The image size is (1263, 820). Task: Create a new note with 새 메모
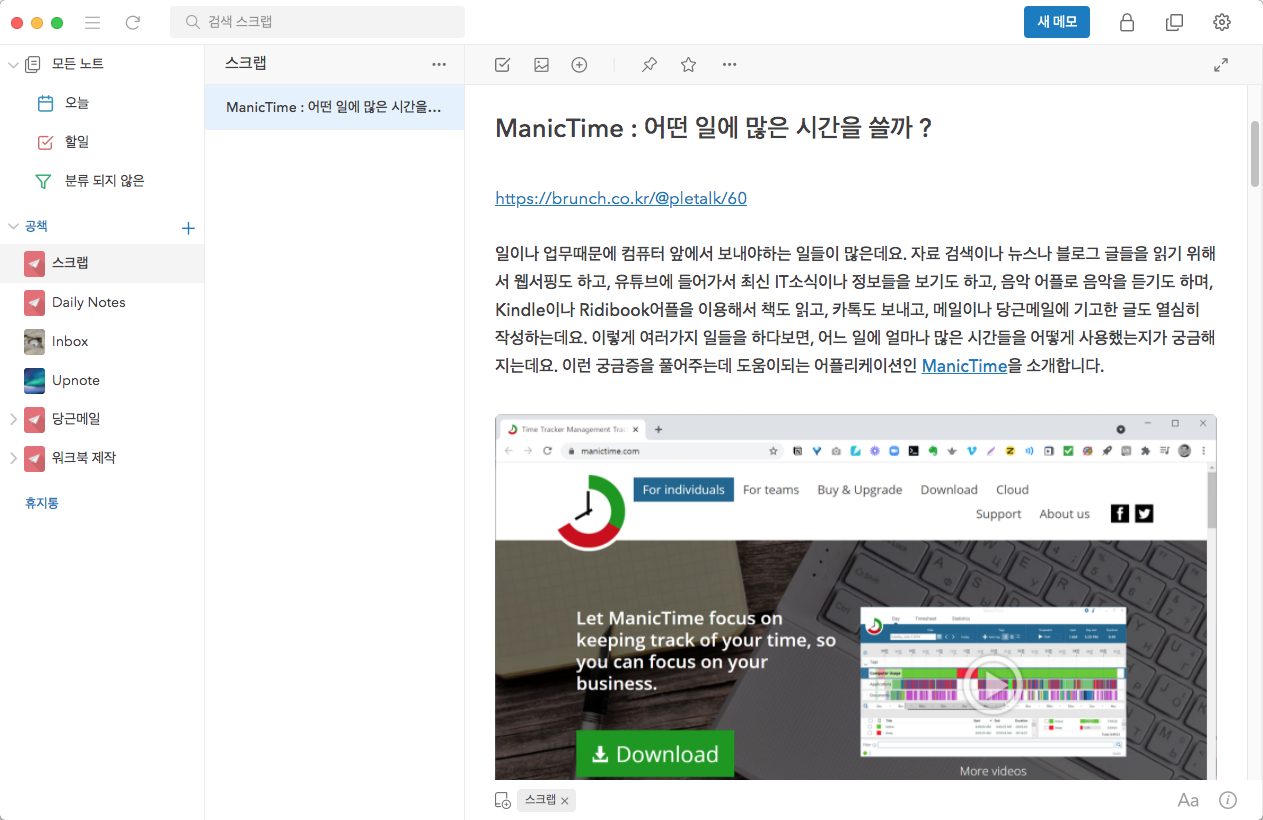point(1056,22)
